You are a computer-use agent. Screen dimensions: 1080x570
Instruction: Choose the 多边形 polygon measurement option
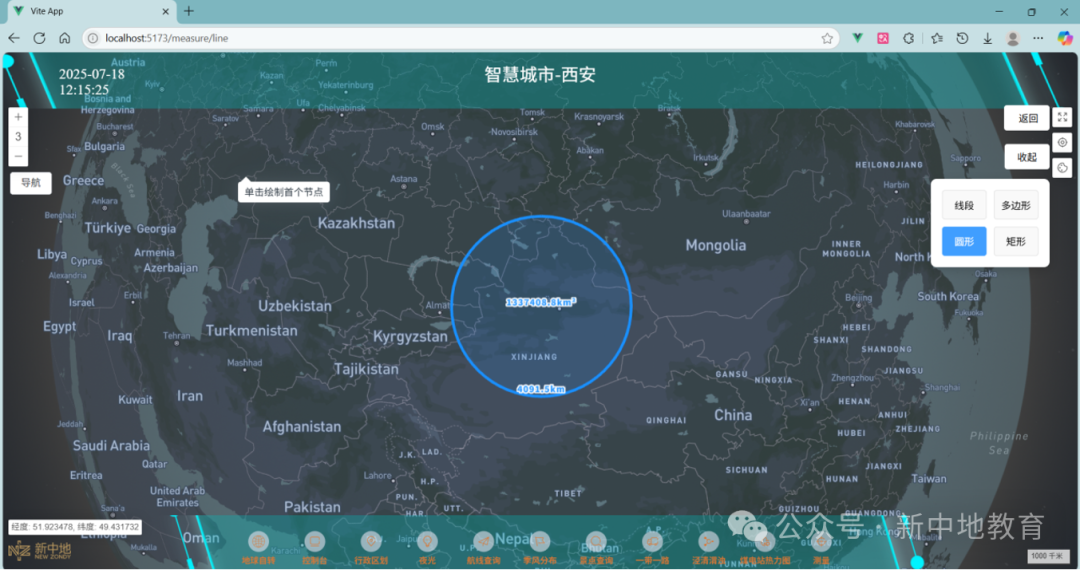(x=1016, y=205)
